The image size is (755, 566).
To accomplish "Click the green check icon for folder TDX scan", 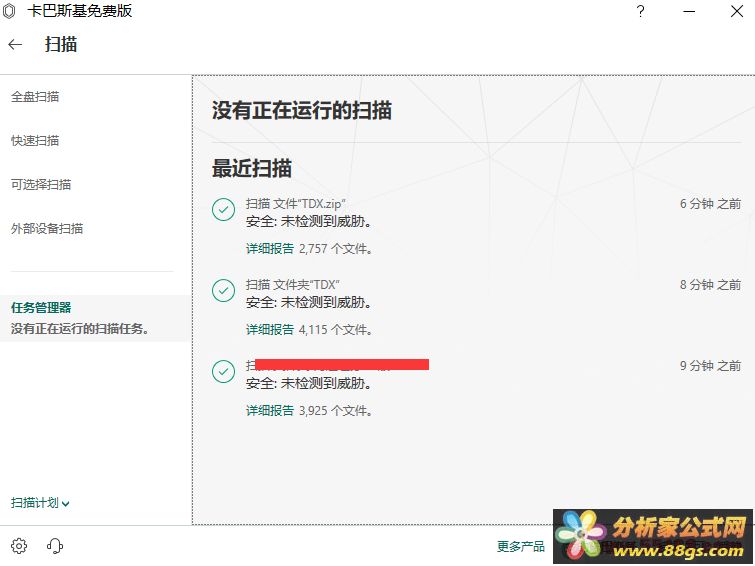I will 223,290.
